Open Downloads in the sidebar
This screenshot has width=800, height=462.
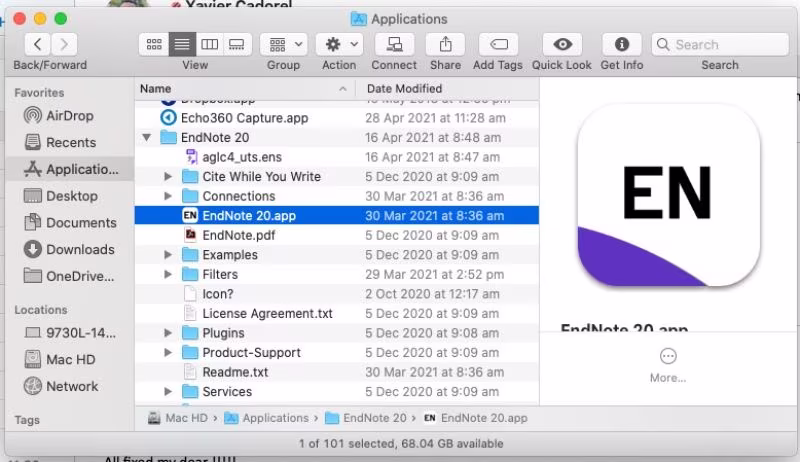[69, 249]
